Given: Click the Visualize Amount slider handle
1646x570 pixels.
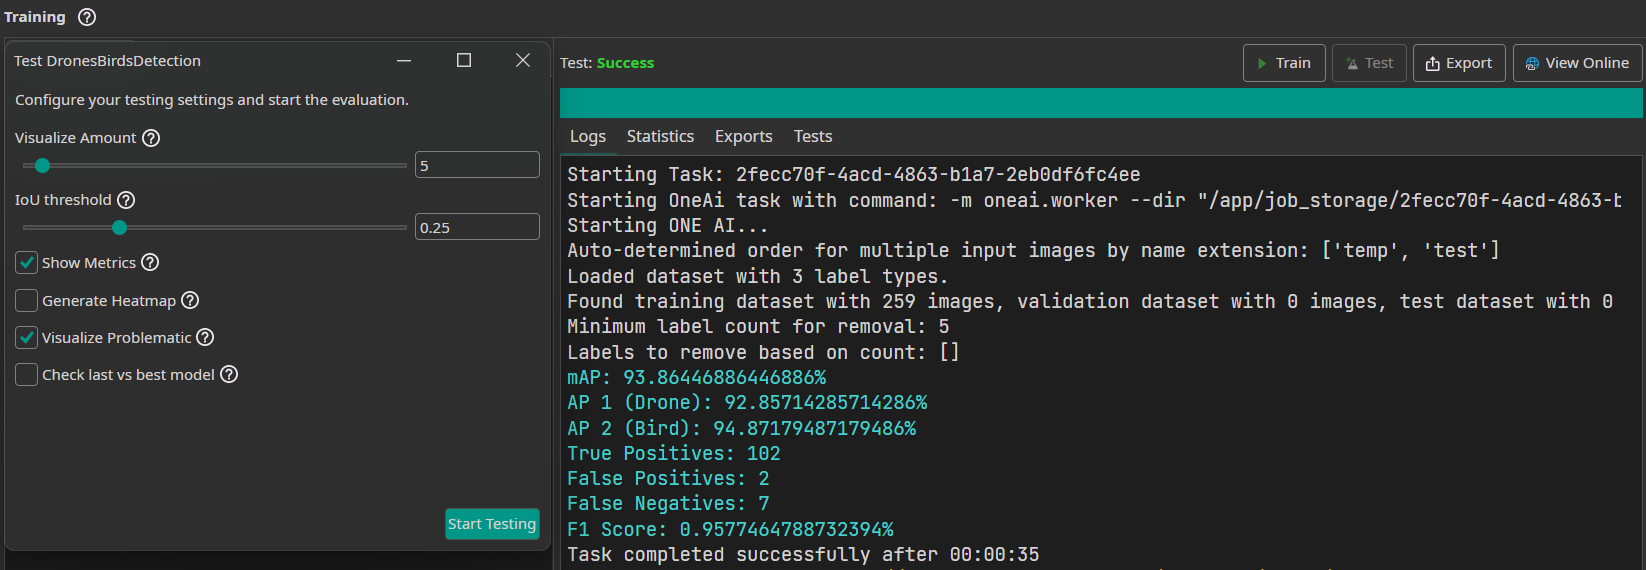Looking at the screenshot, I should tap(42, 166).
